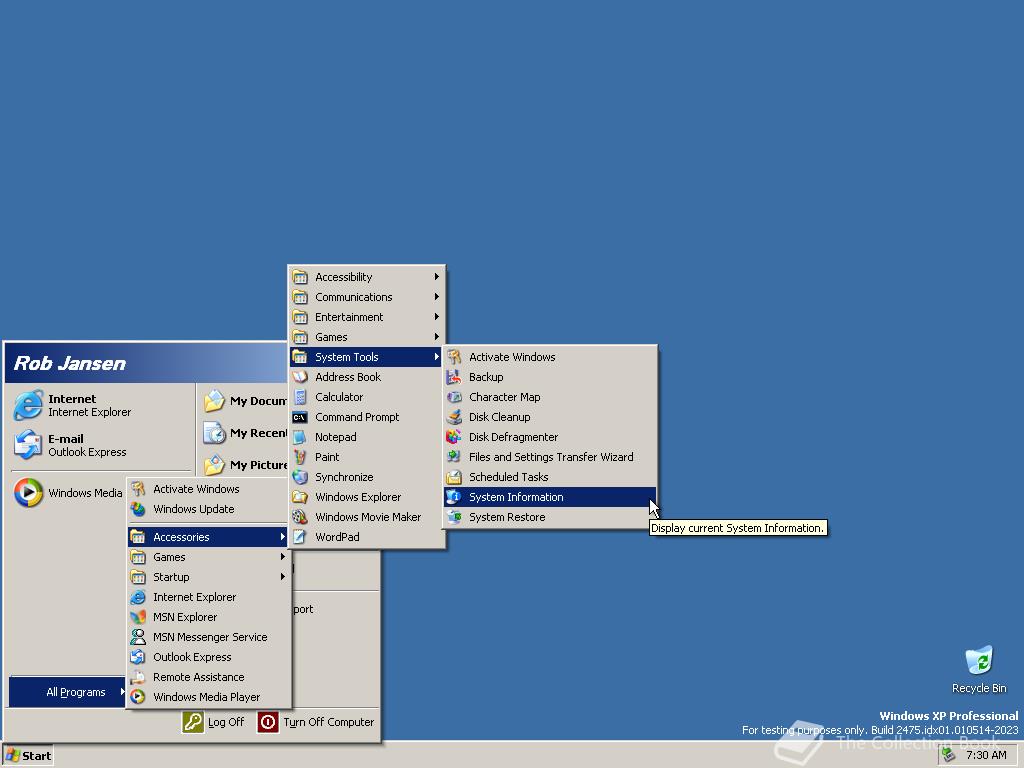Click the Address Book icon
This screenshot has width=1024, height=768.
[300, 377]
